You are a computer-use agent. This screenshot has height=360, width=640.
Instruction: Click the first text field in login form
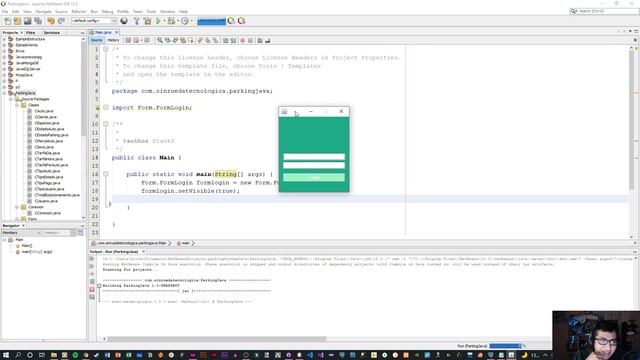click(314, 157)
